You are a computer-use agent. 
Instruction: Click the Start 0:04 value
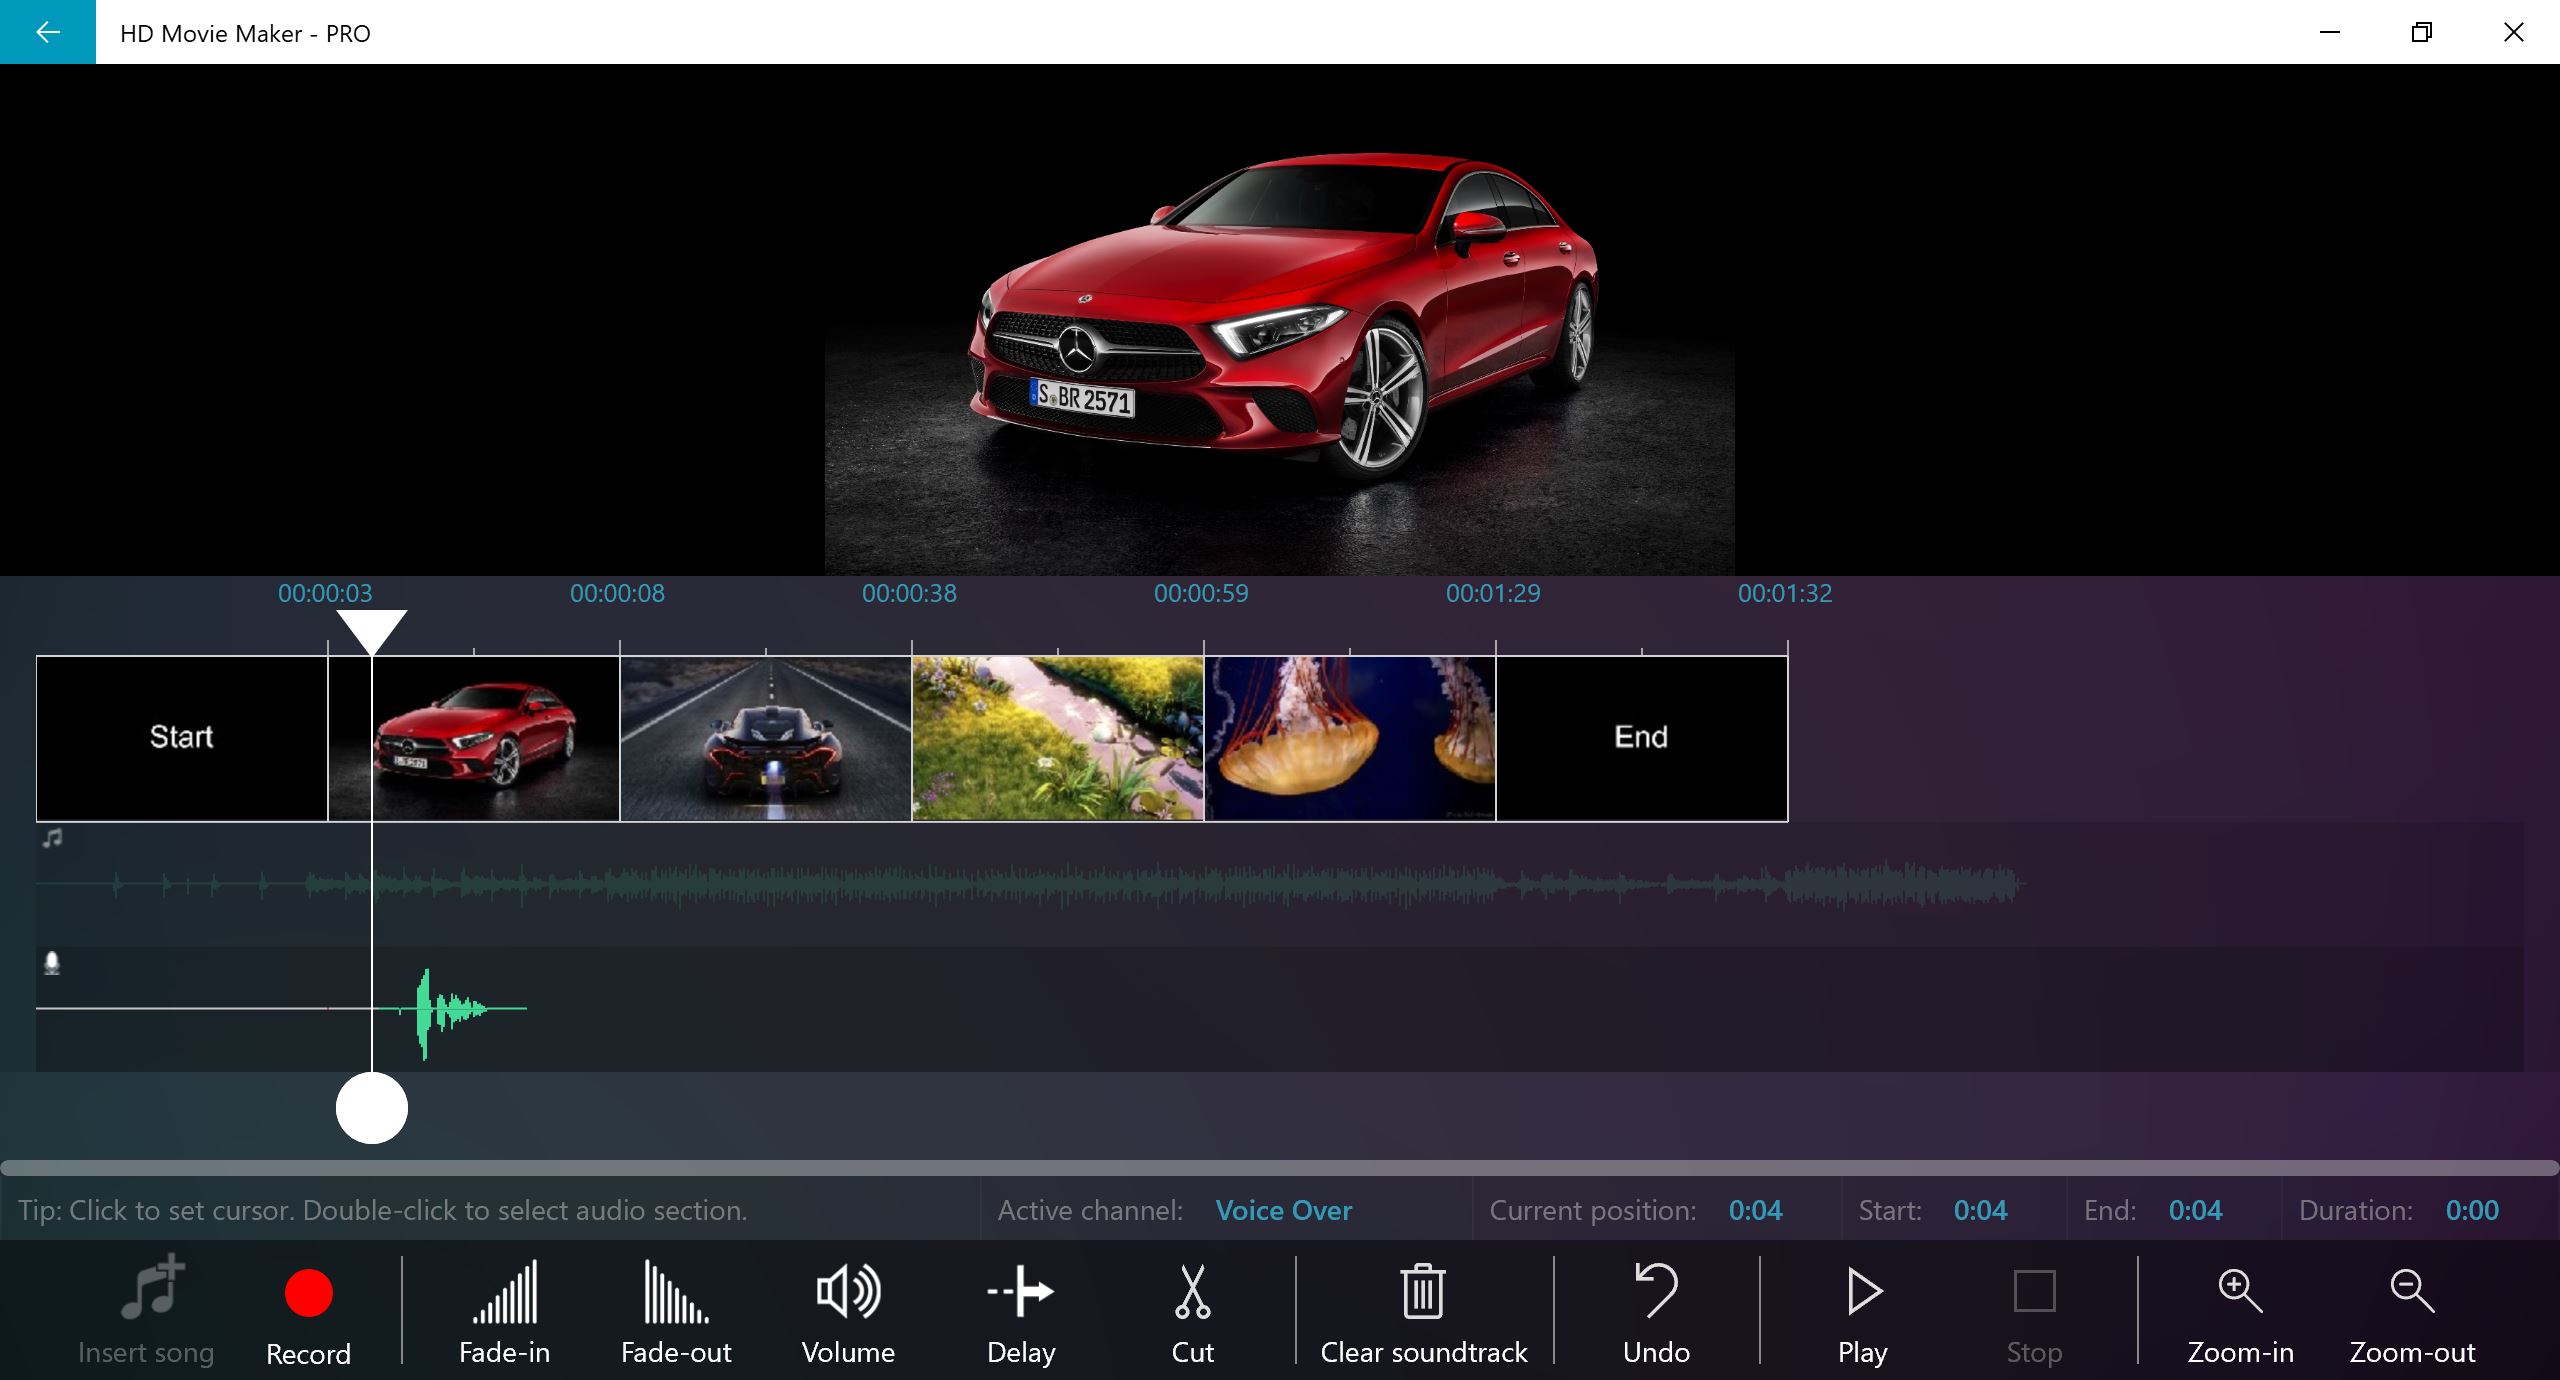1980,1210
